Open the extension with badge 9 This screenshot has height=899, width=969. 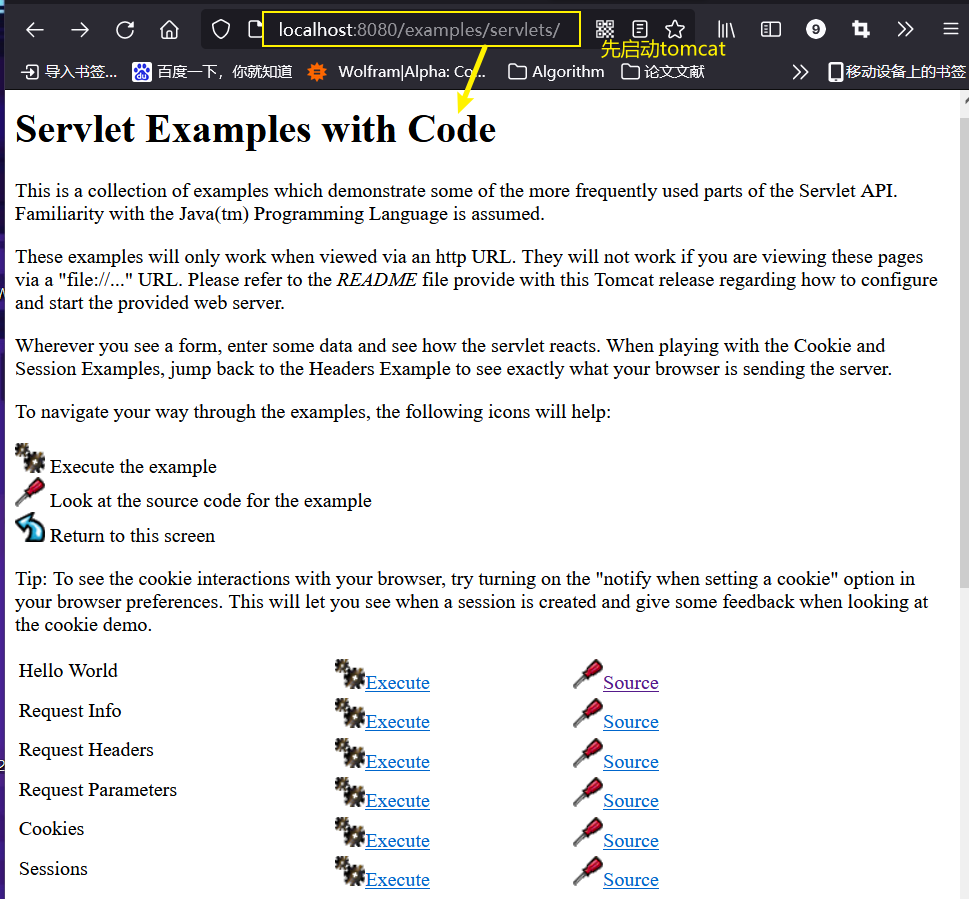point(816,29)
